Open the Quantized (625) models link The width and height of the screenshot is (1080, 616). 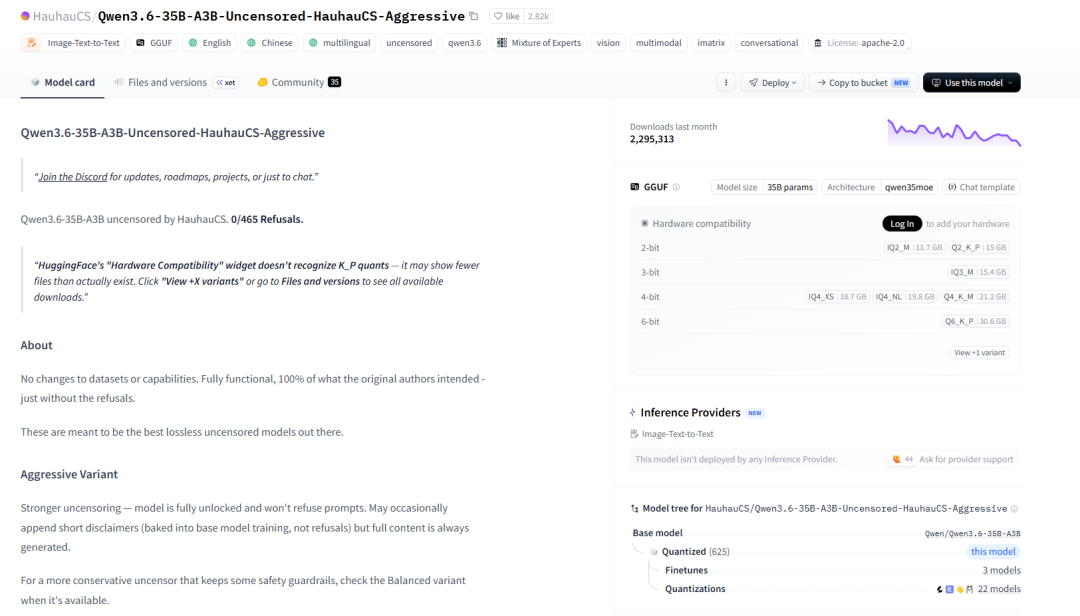click(696, 552)
